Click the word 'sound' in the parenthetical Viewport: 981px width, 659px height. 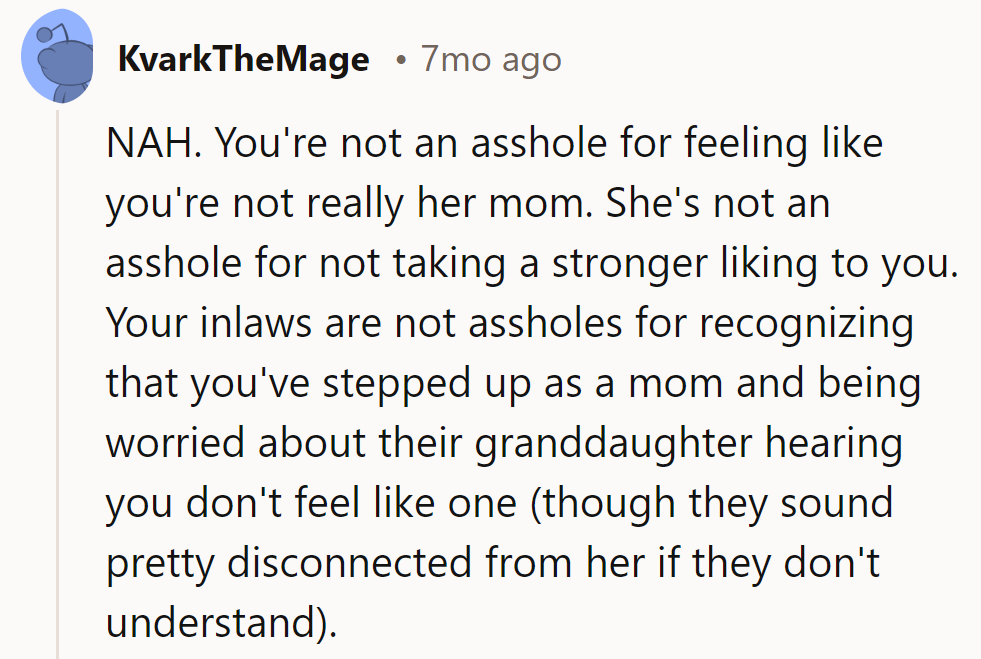pyautogui.click(x=838, y=504)
